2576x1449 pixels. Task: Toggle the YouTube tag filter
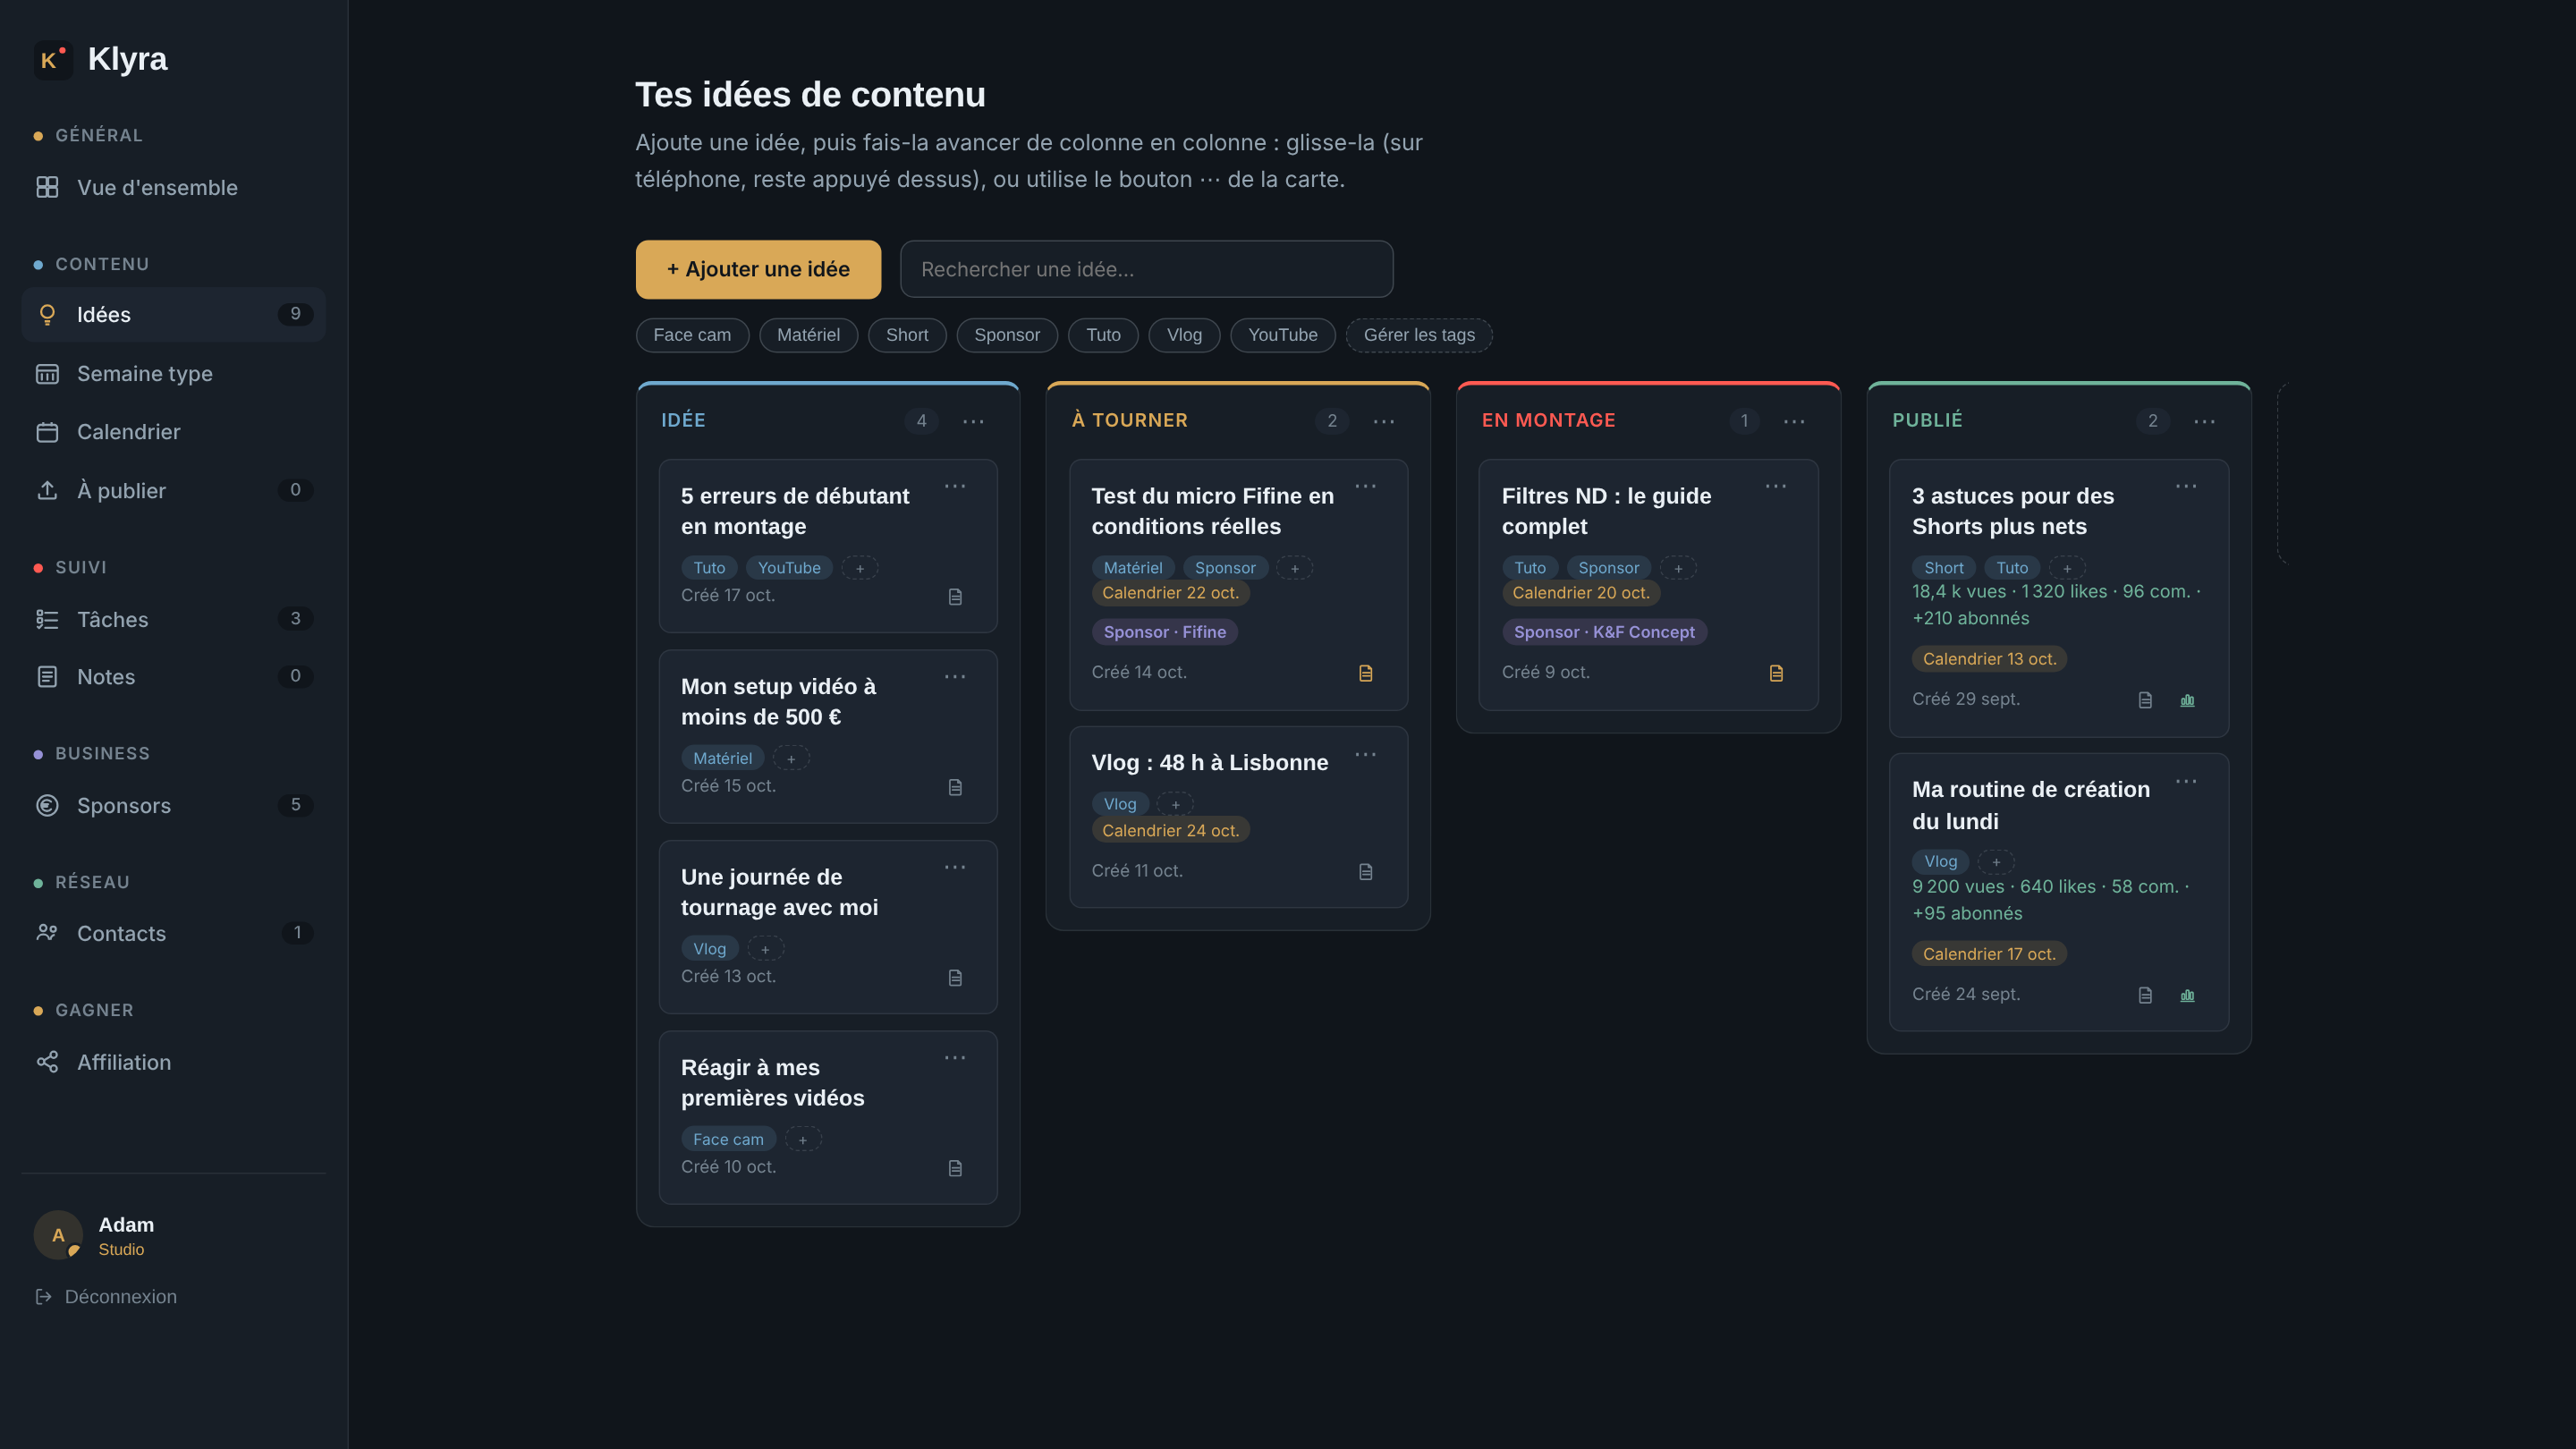pyautogui.click(x=1283, y=335)
